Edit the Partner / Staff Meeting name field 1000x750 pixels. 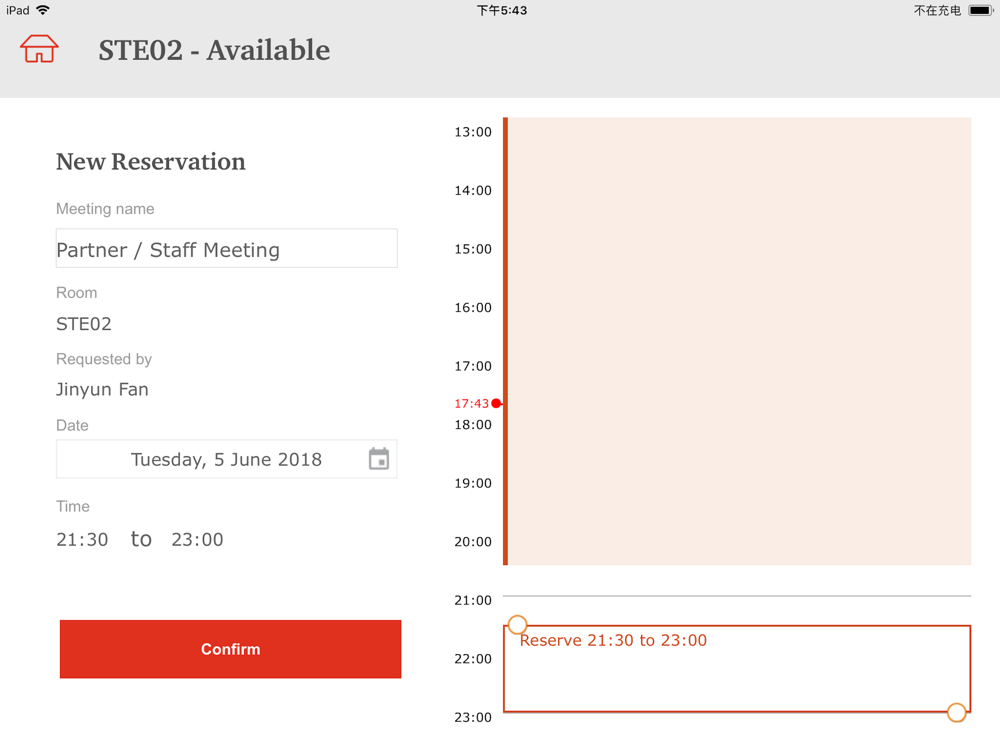click(x=226, y=248)
